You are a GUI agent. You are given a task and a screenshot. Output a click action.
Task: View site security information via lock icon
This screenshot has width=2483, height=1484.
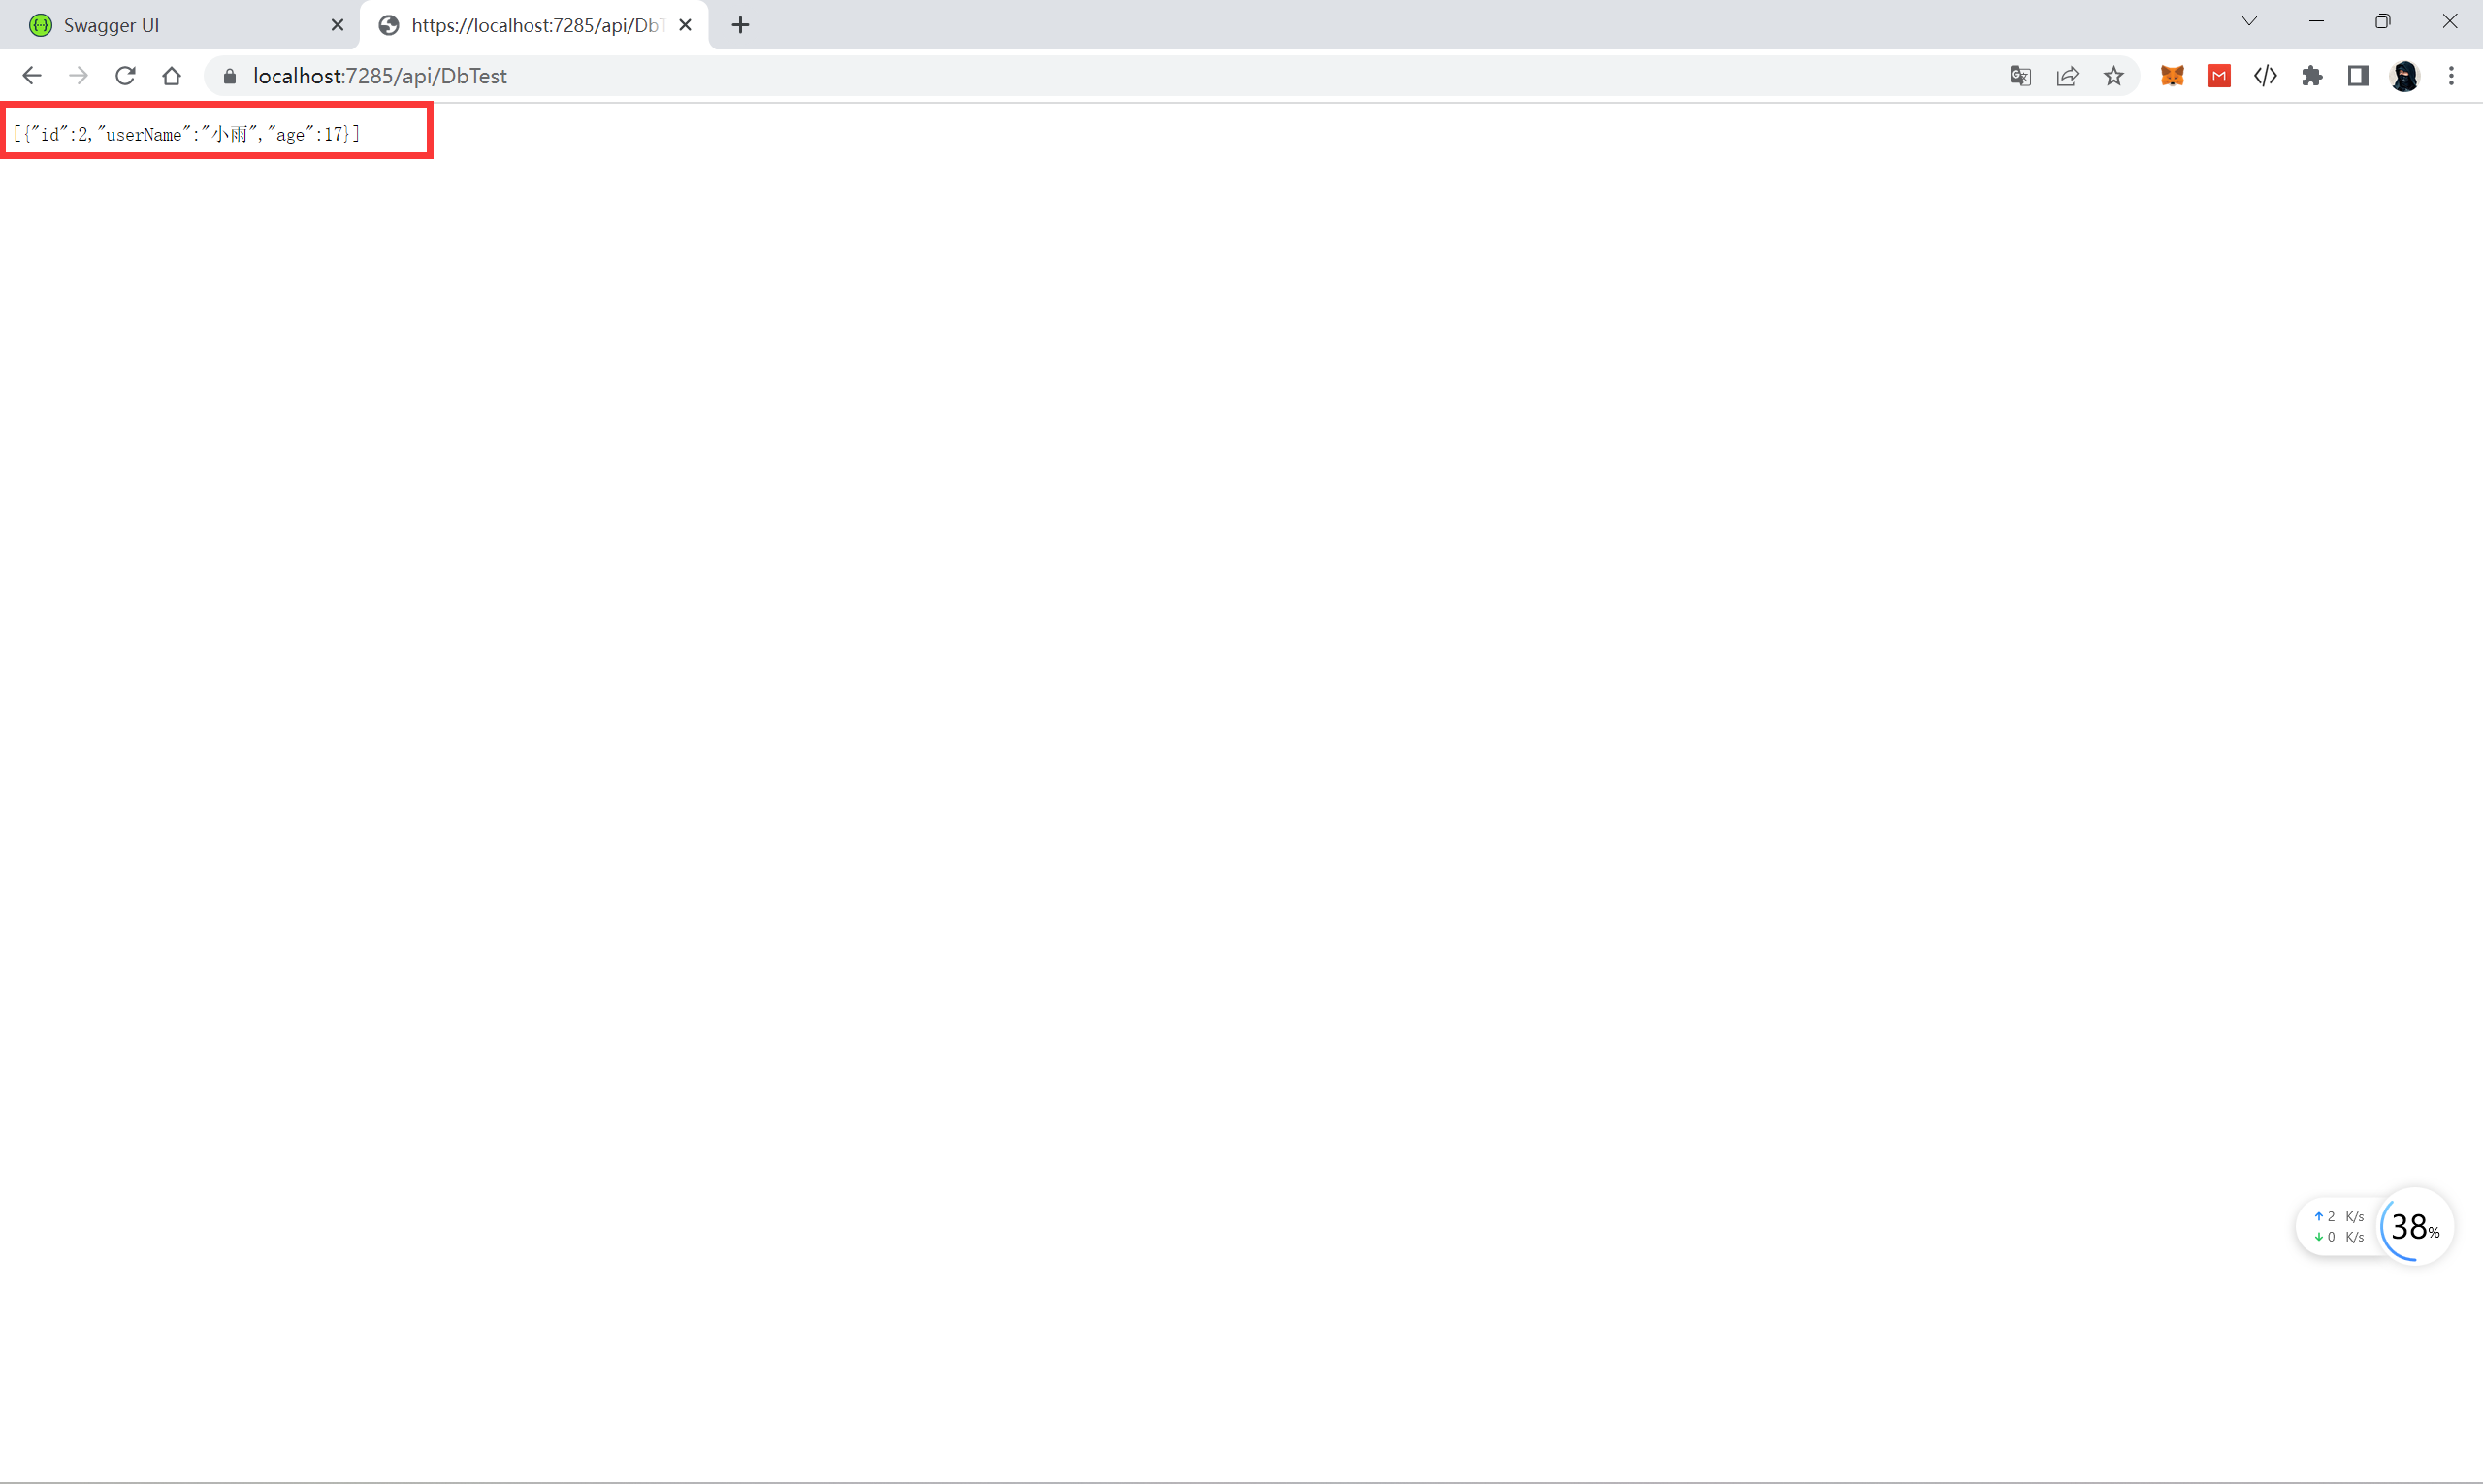228,75
